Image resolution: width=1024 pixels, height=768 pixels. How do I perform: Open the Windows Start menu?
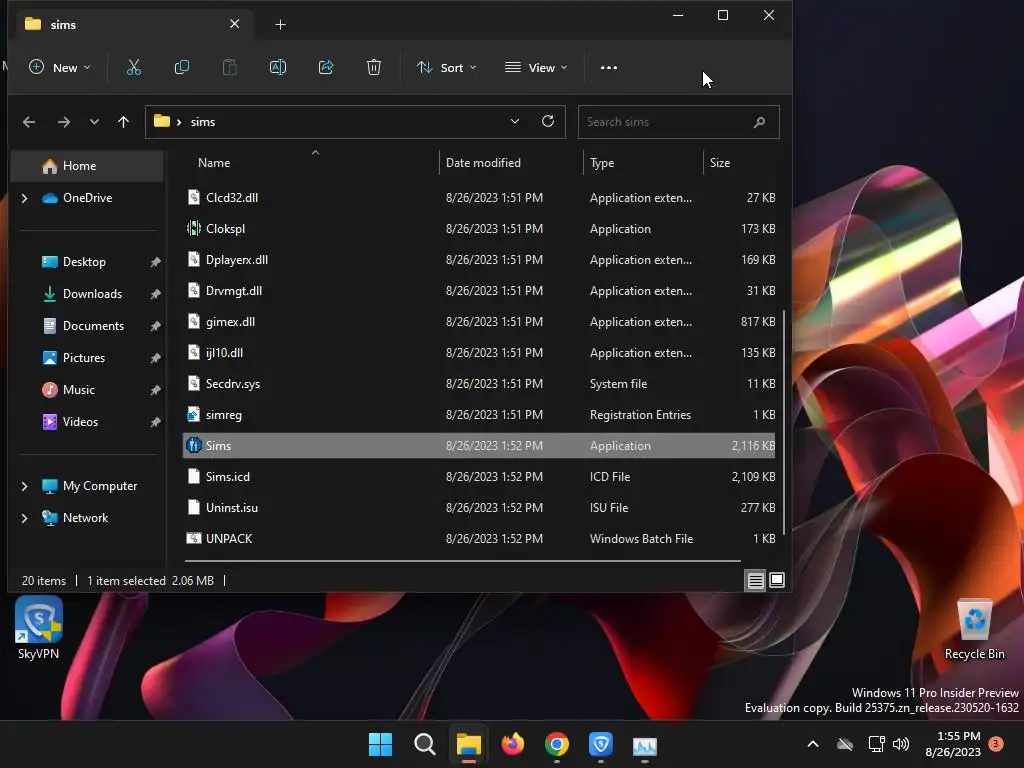pos(380,744)
